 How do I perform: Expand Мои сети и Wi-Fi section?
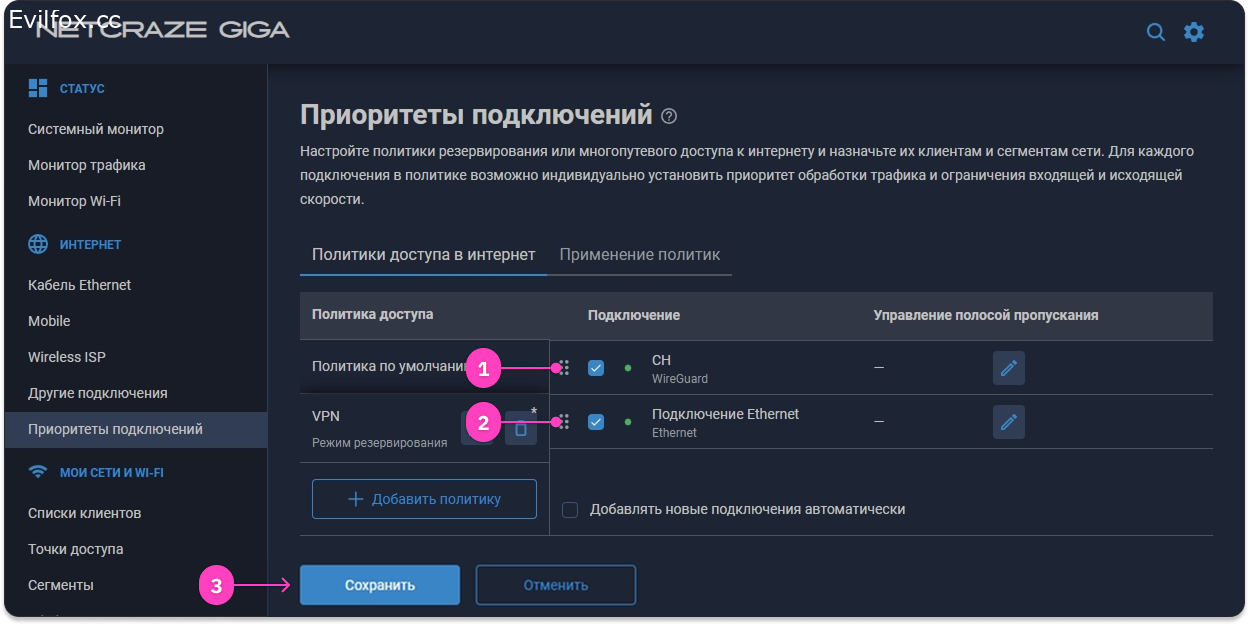pyautogui.click(x=110, y=472)
